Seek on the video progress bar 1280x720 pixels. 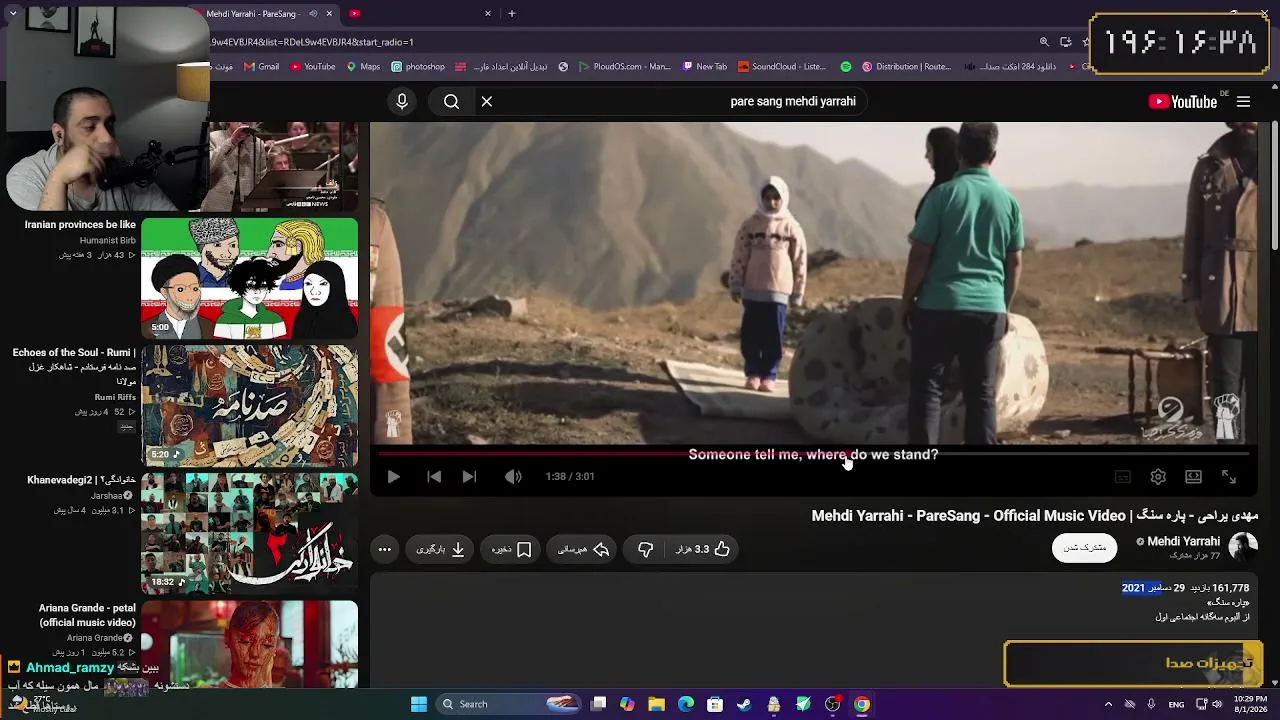[x=814, y=453]
